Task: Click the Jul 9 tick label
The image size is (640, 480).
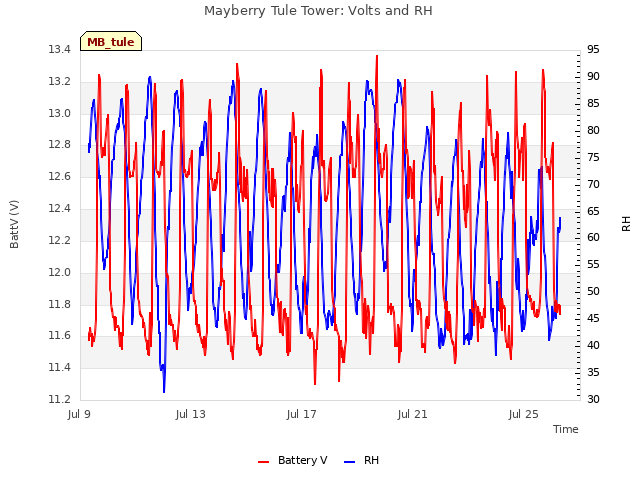Action: [79, 414]
